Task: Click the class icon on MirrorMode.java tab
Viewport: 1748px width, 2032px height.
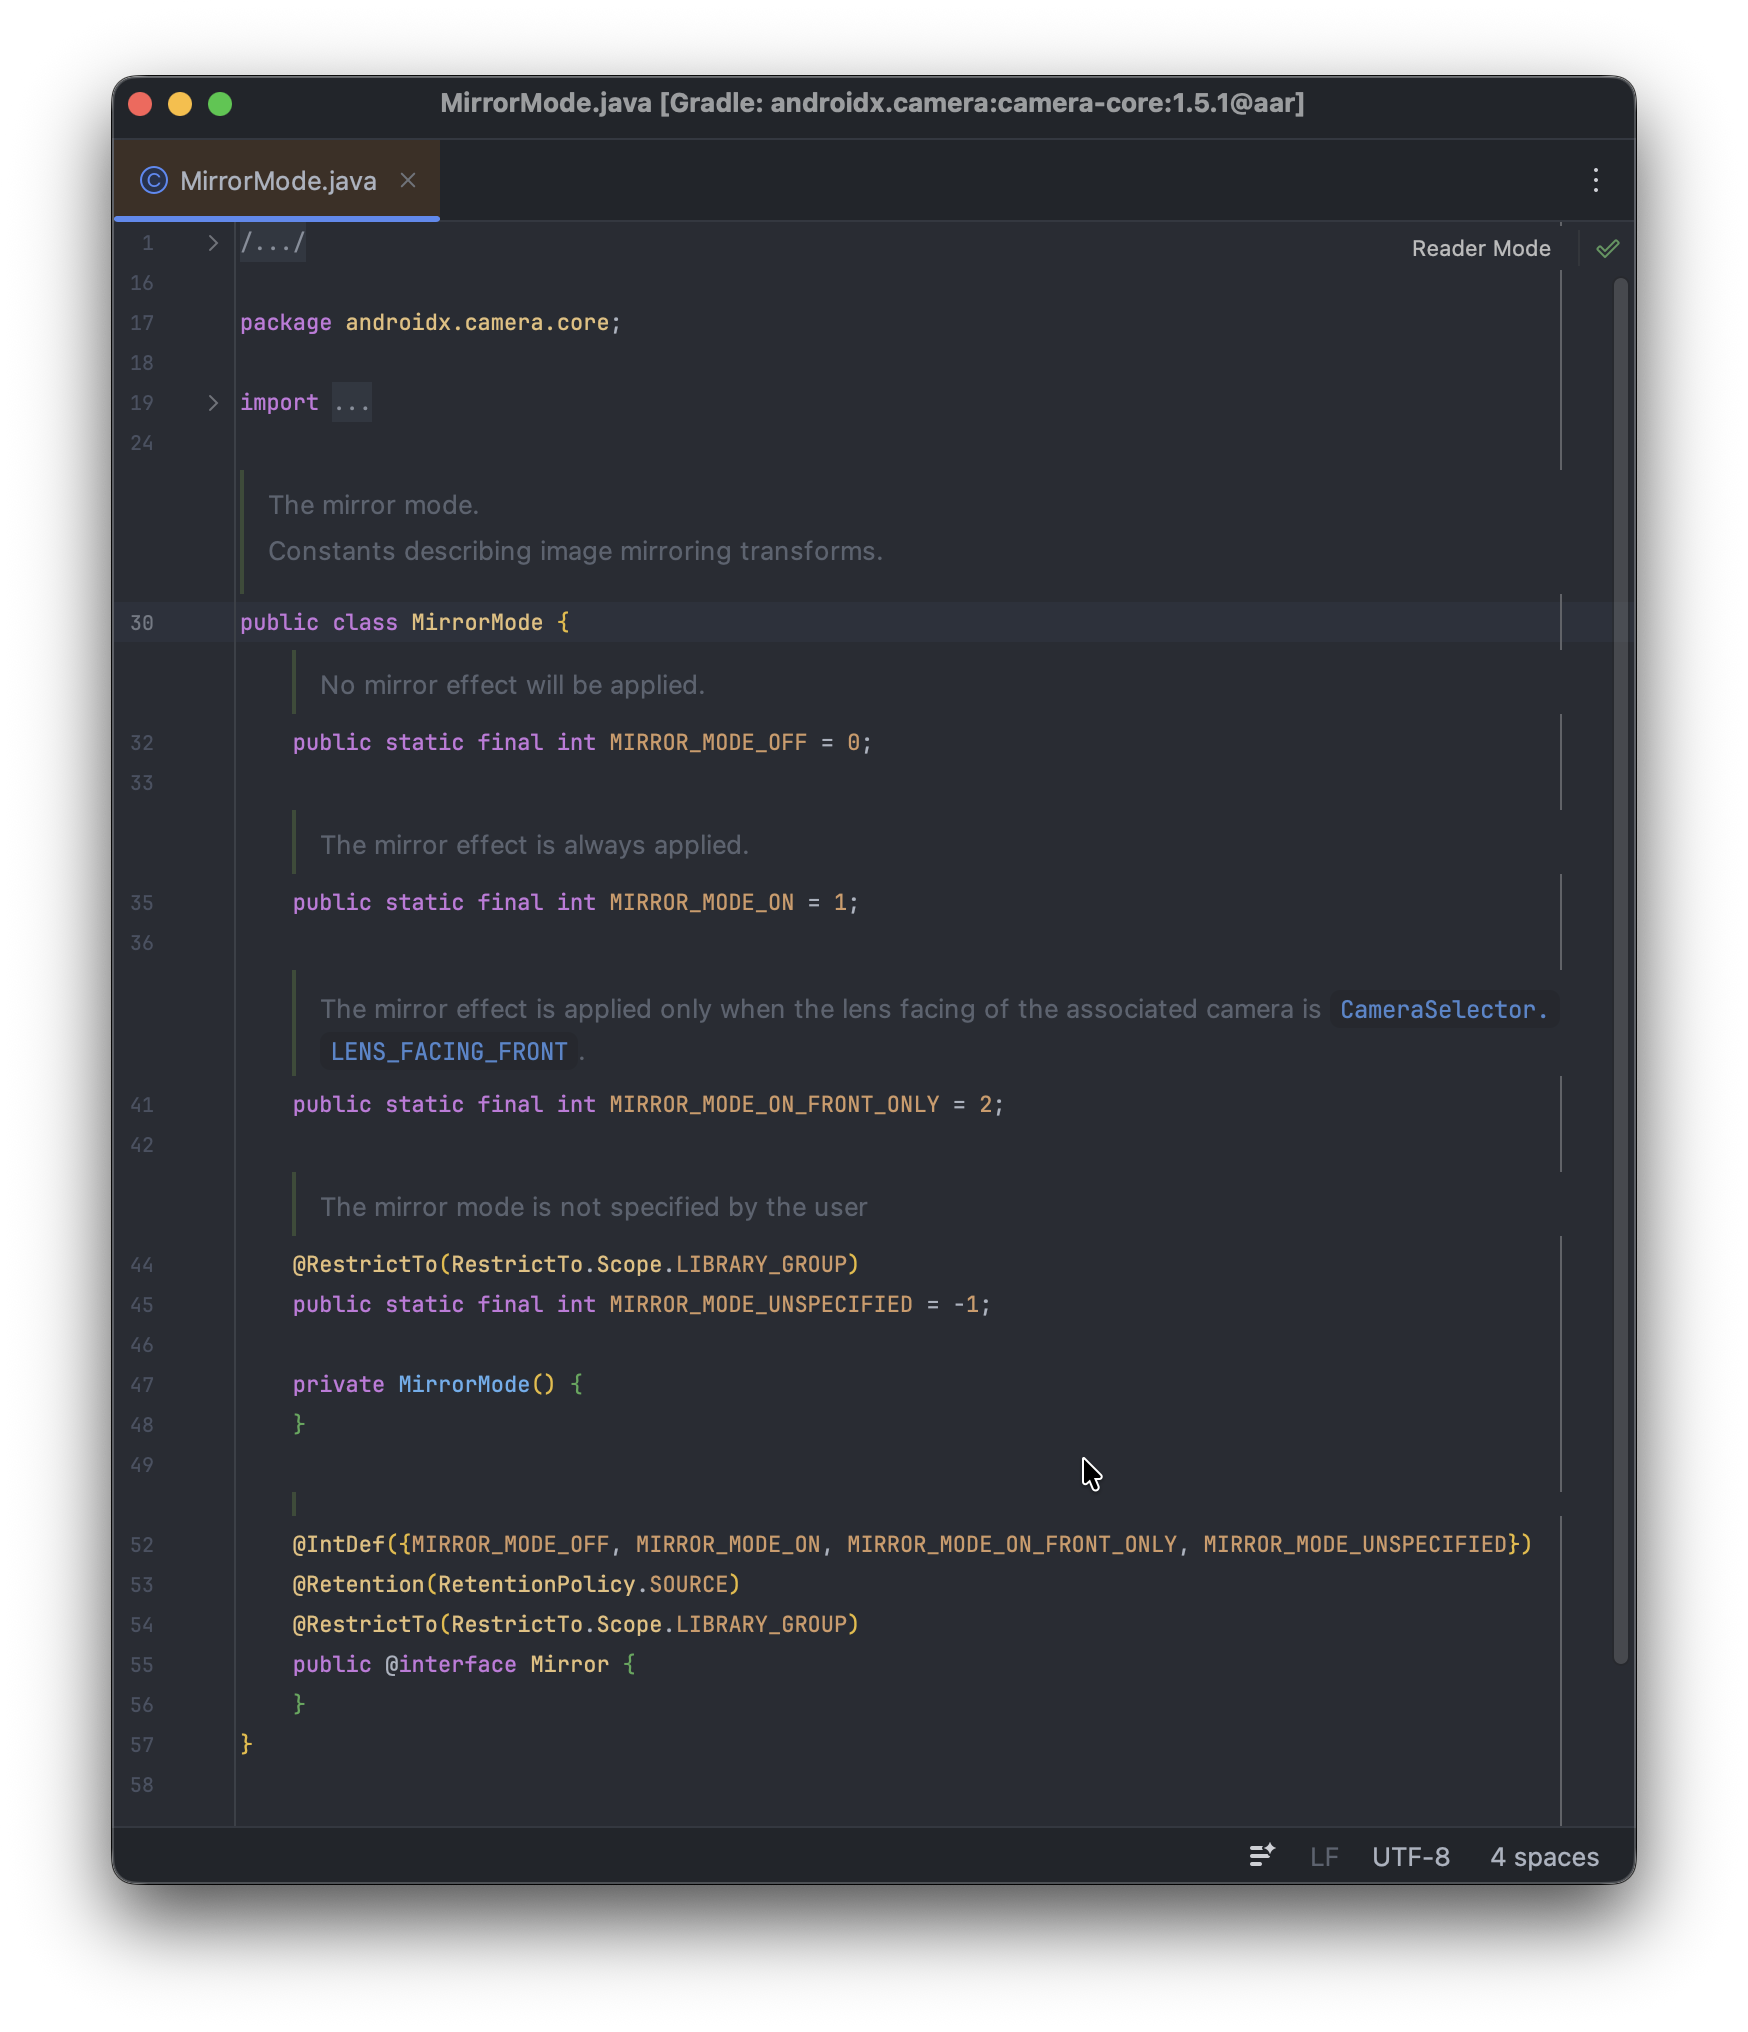Action: tap(154, 180)
